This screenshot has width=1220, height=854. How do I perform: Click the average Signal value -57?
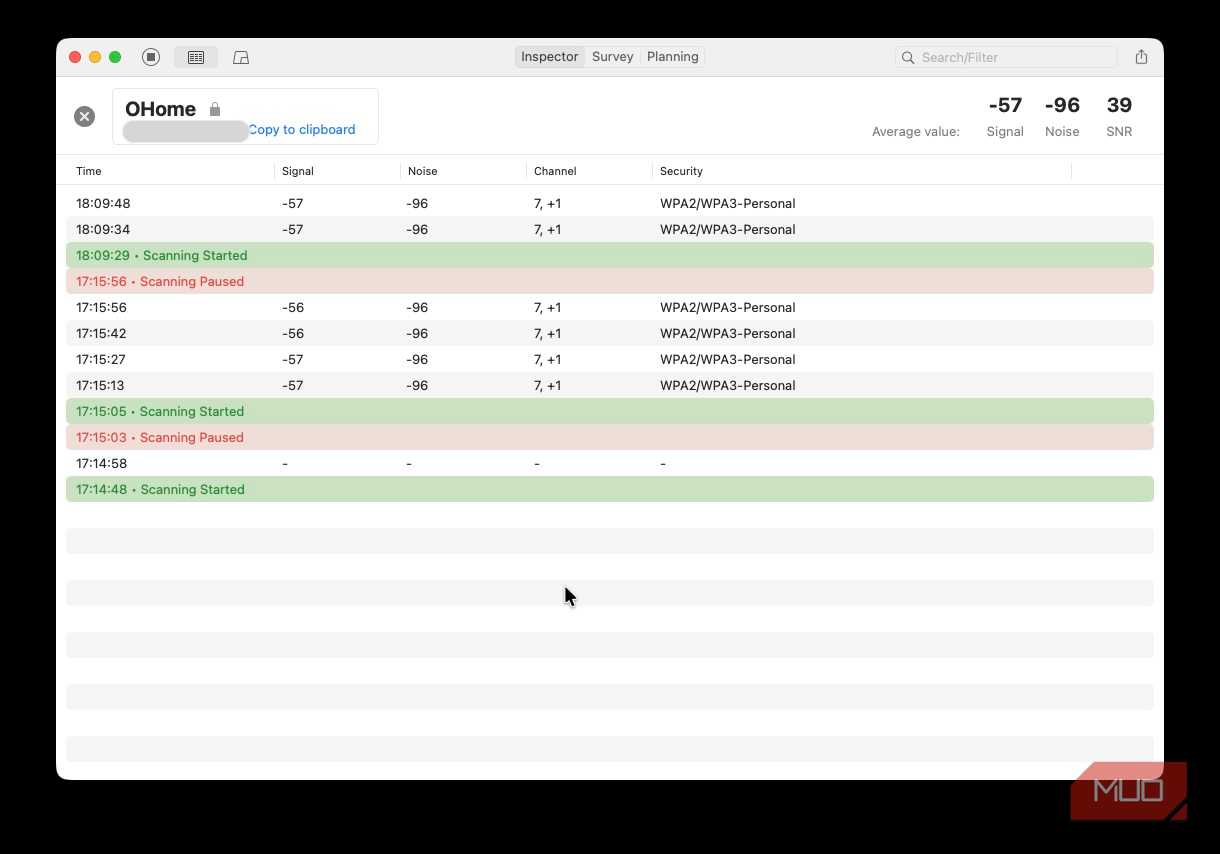(x=1005, y=105)
